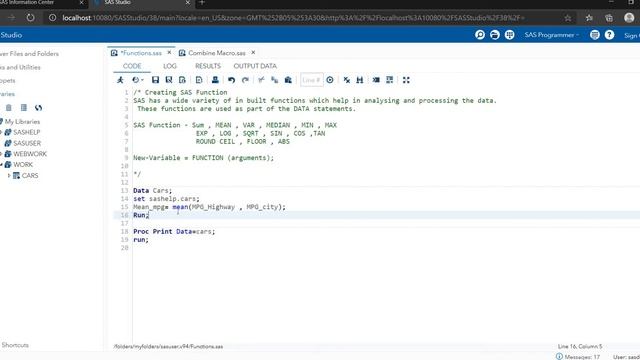Screen dimensions: 640x360
Task: Select the SASUSER library
Action: (x=27, y=143)
